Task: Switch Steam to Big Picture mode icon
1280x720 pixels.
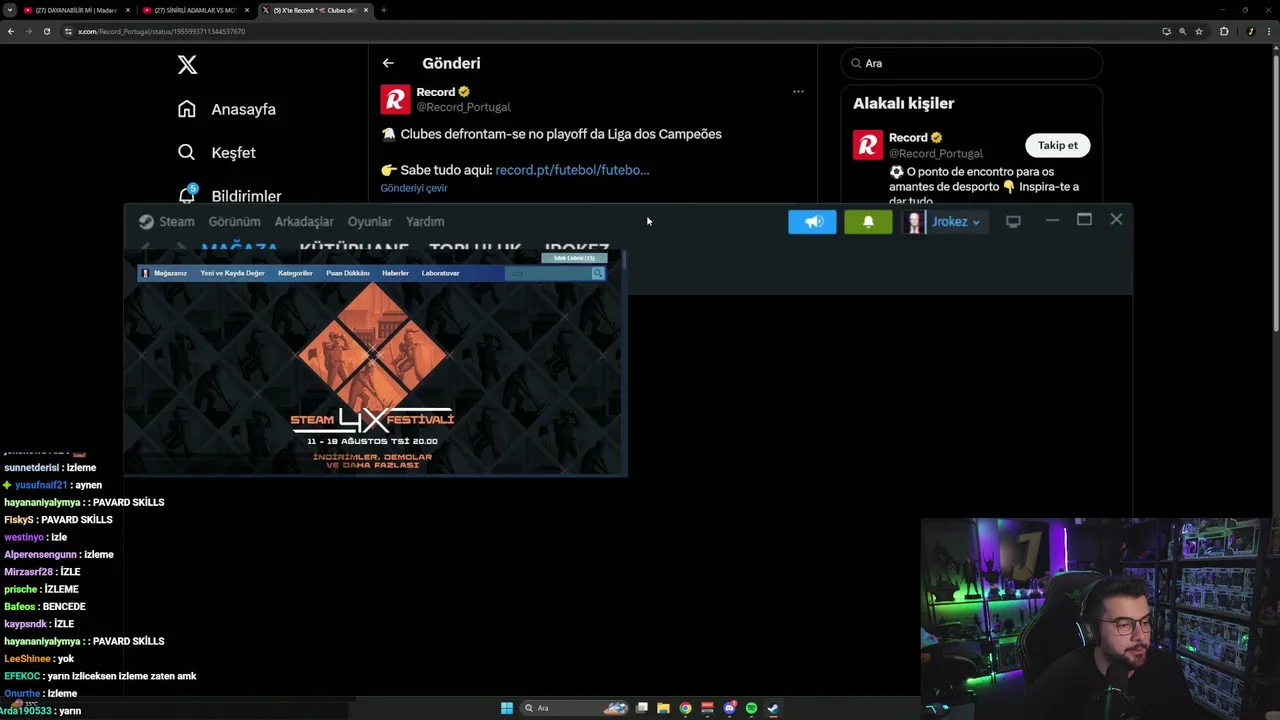Action: 1013,222
